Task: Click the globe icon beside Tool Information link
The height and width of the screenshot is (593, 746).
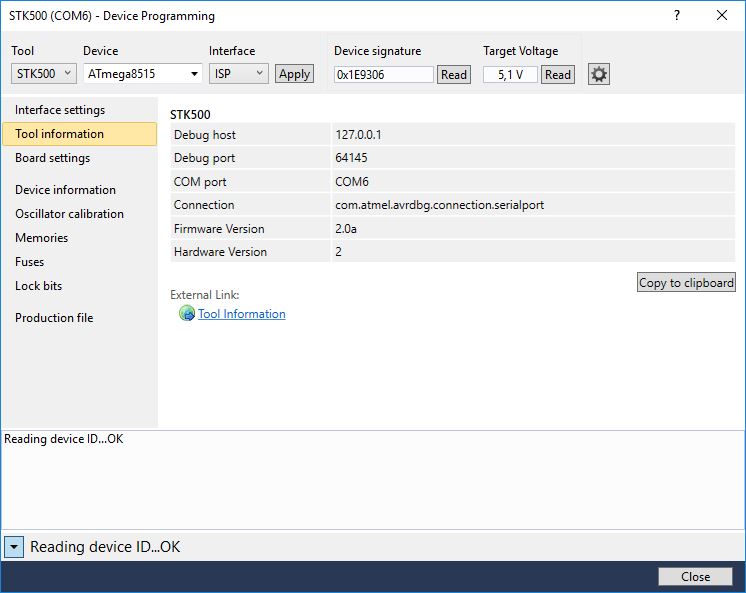Action: coord(186,313)
